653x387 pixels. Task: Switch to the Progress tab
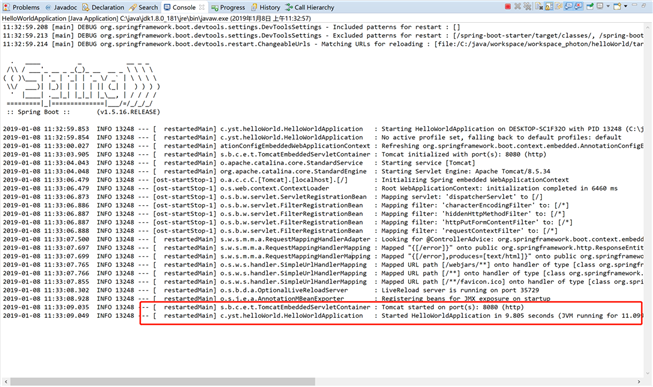click(228, 7)
